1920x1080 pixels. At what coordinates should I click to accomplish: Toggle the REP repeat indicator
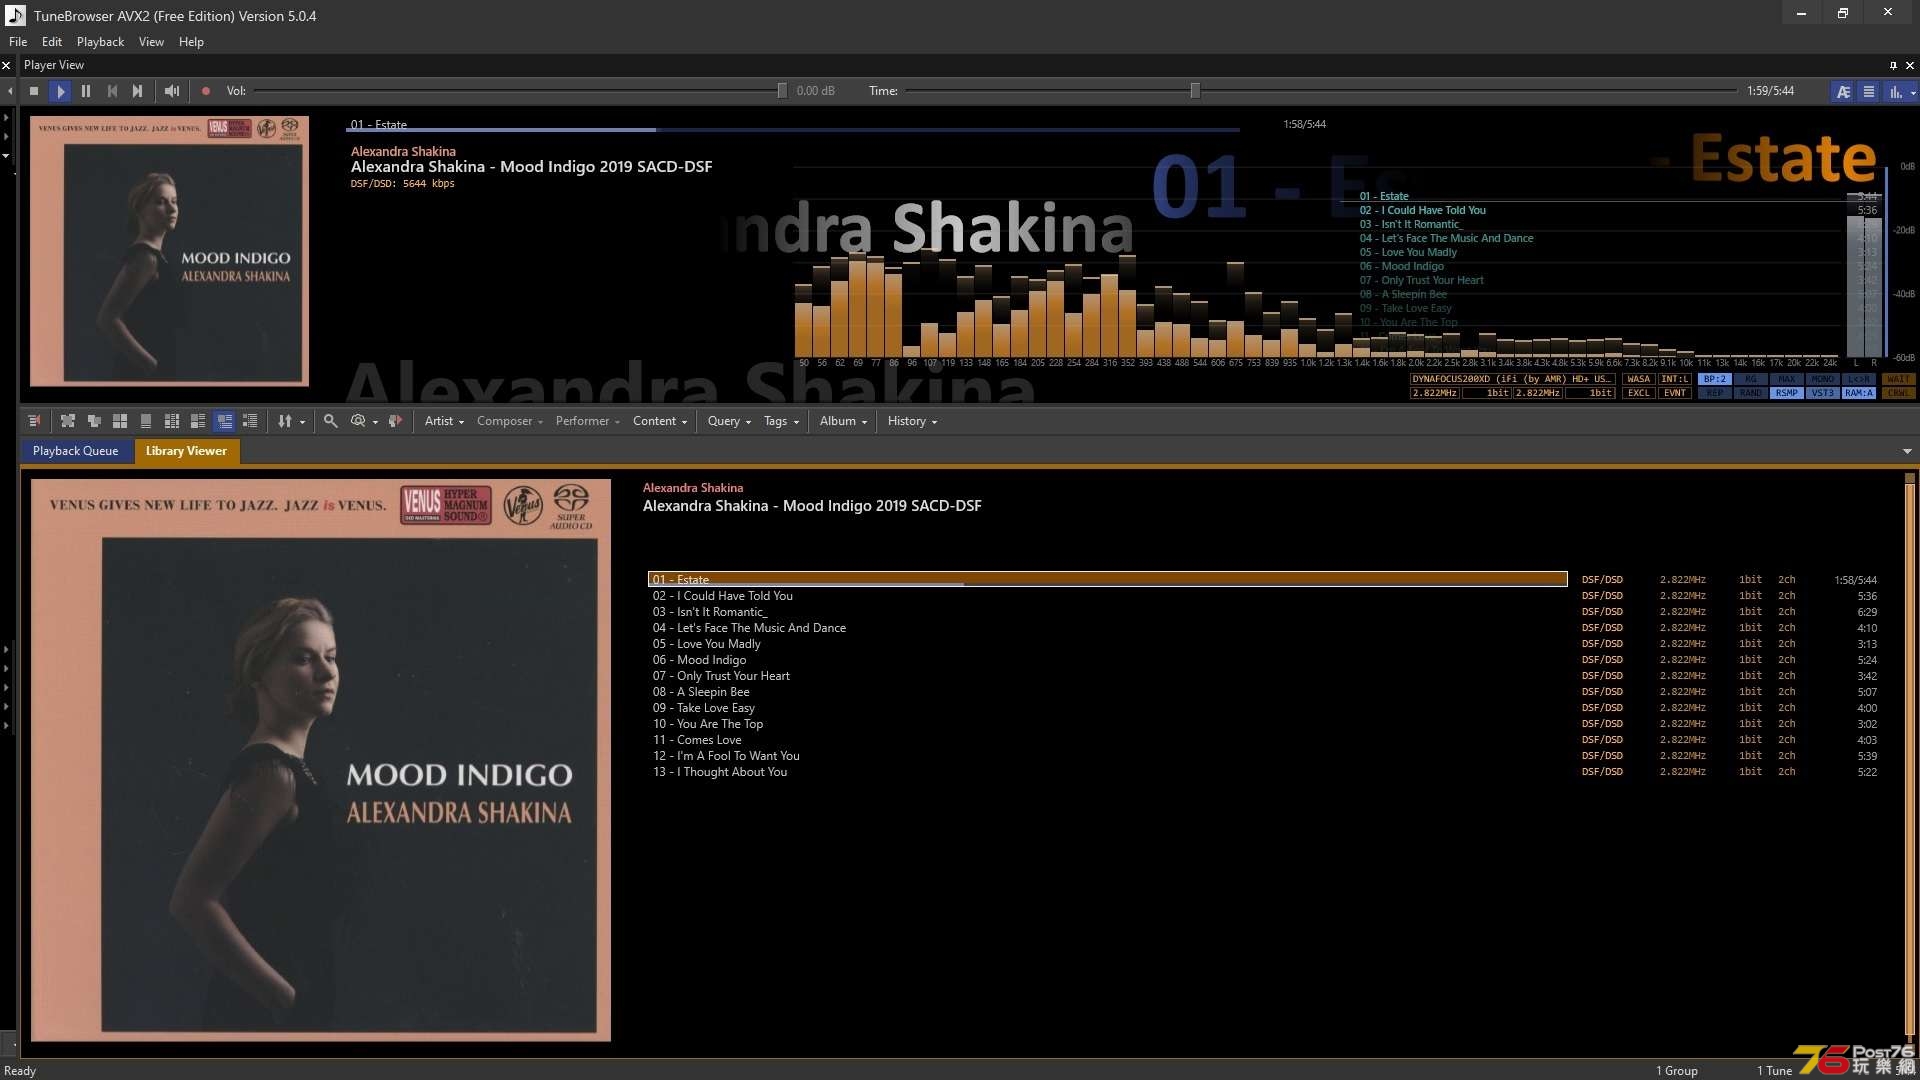pos(1715,393)
